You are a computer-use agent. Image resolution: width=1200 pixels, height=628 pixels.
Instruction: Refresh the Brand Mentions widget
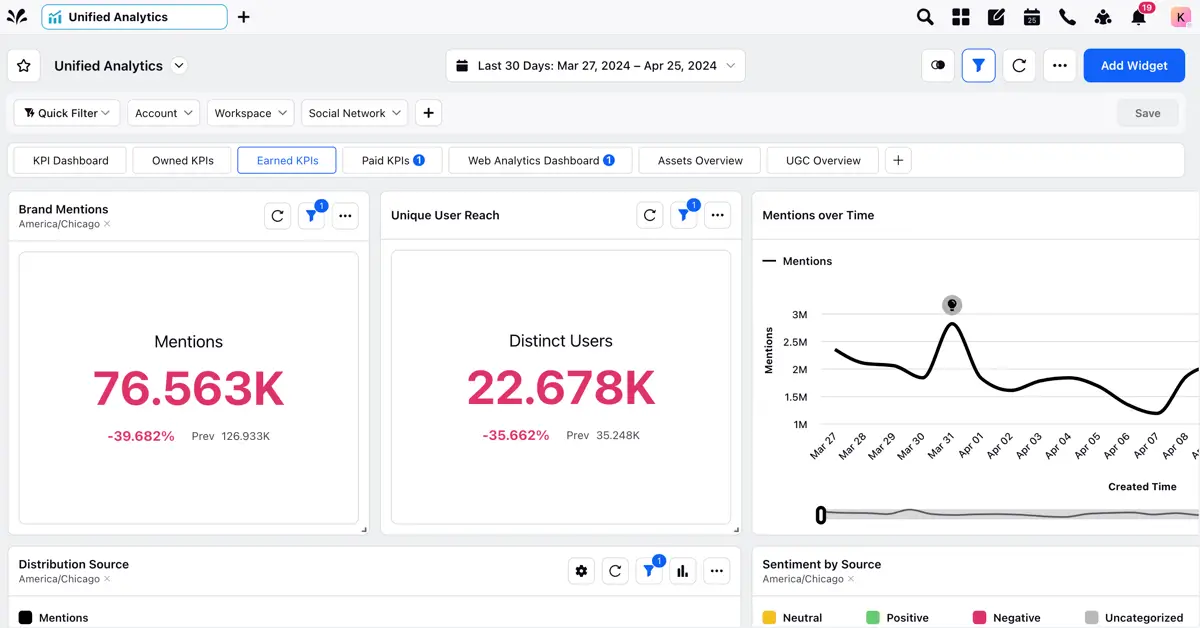pos(277,215)
